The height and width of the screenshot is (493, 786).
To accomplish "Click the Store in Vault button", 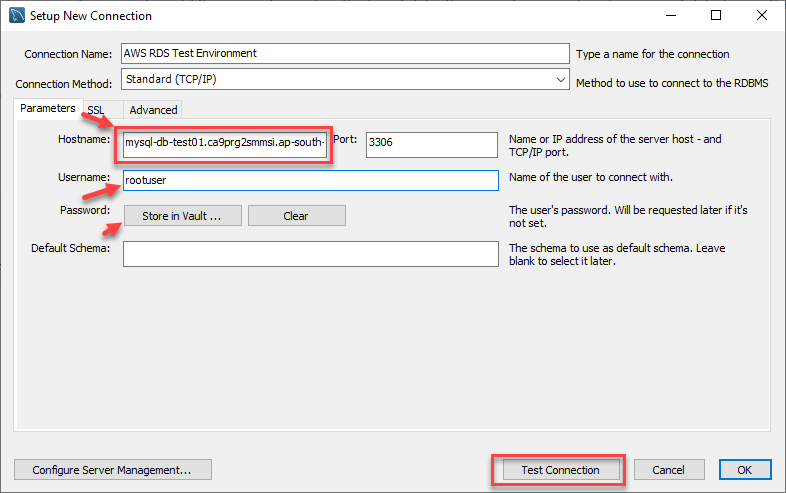I will coord(182,216).
